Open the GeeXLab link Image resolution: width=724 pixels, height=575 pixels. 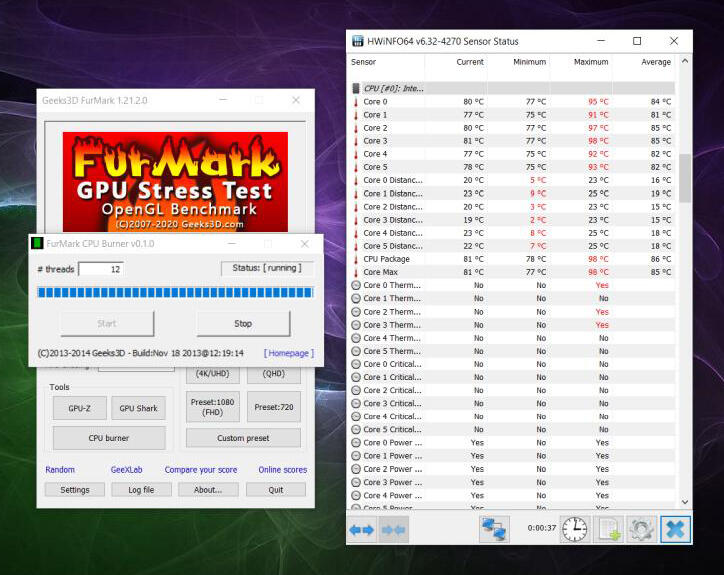click(x=127, y=470)
